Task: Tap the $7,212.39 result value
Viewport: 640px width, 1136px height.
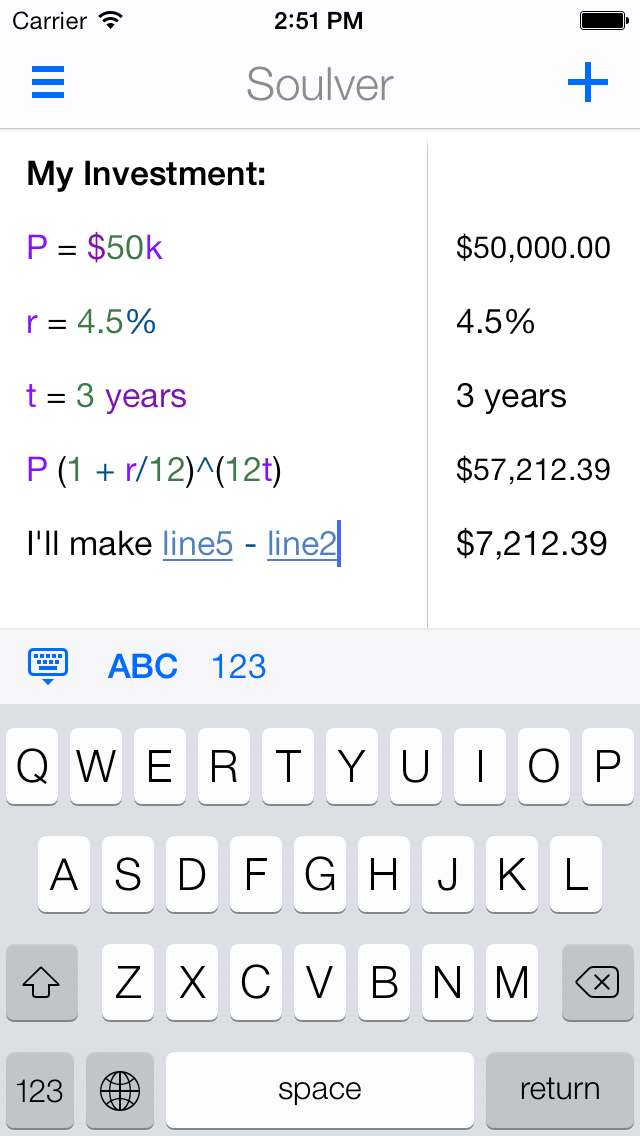Action: coord(531,544)
